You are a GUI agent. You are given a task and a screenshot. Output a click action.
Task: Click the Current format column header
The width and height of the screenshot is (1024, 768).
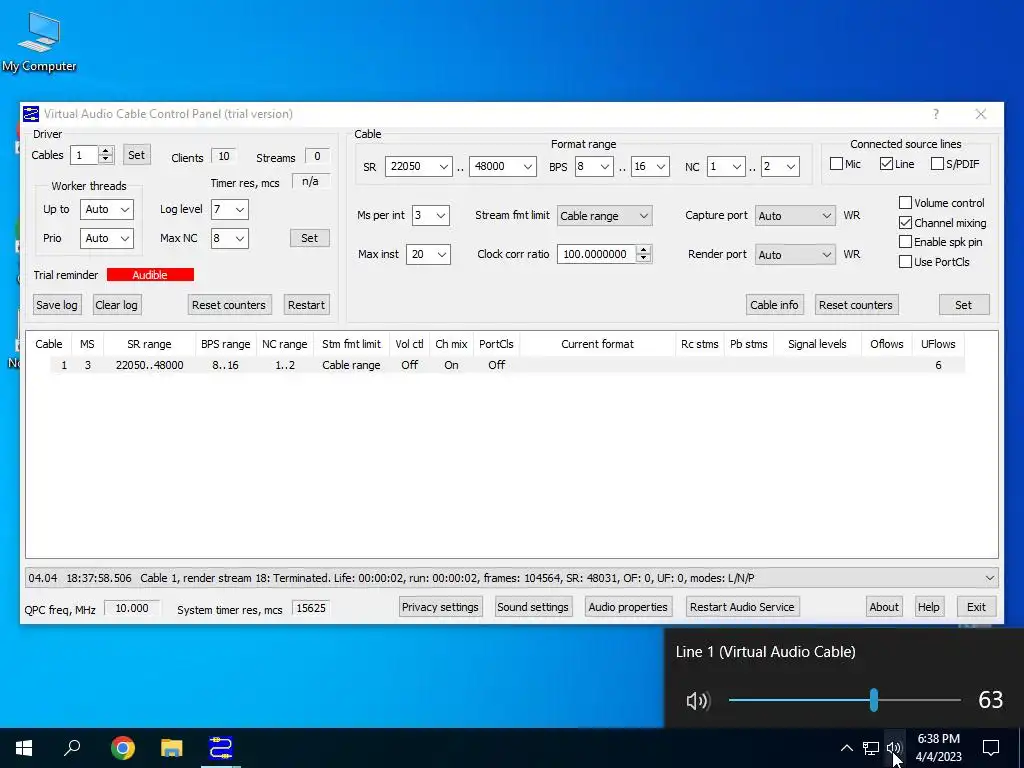(x=597, y=344)
